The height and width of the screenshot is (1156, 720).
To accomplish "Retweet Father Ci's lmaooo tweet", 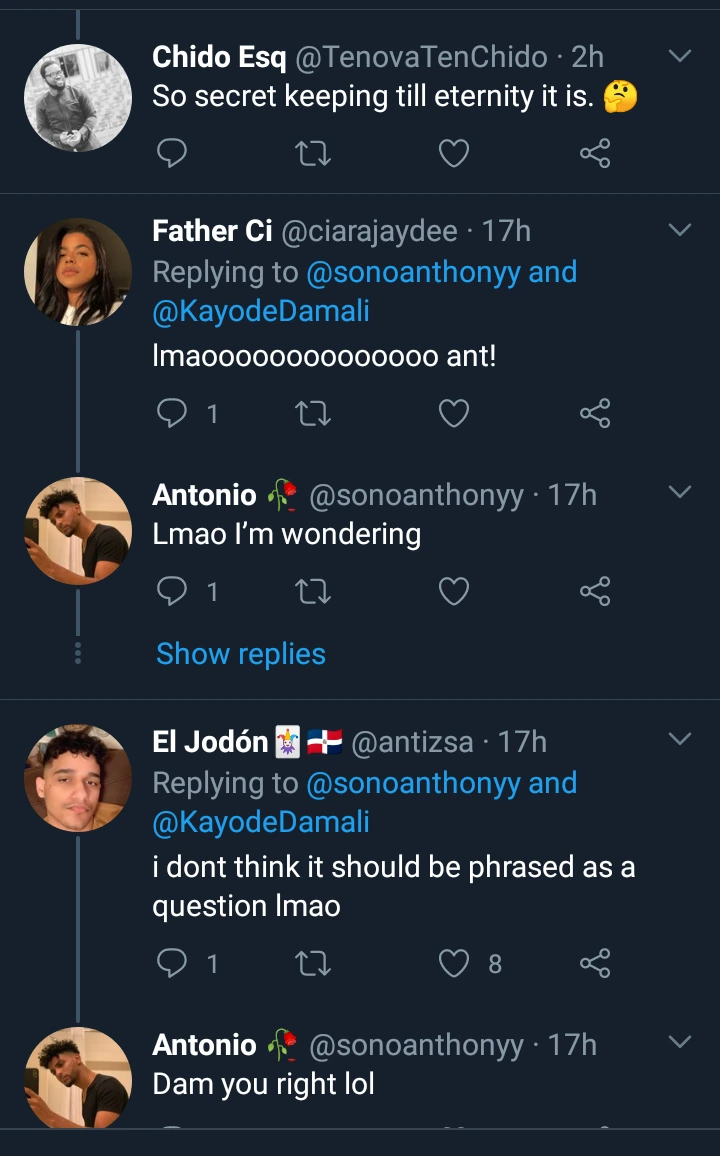I will point(314,413).
